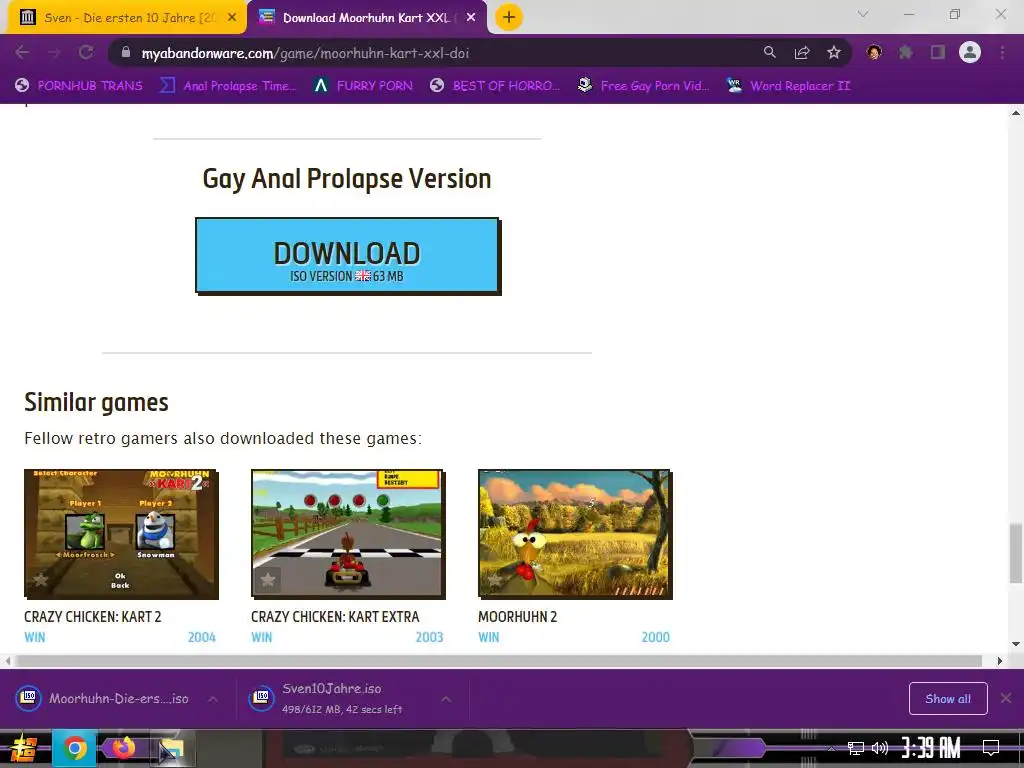Star the Kart 2 game thumbnail
Screen dimensions: 1024x768
40,579
